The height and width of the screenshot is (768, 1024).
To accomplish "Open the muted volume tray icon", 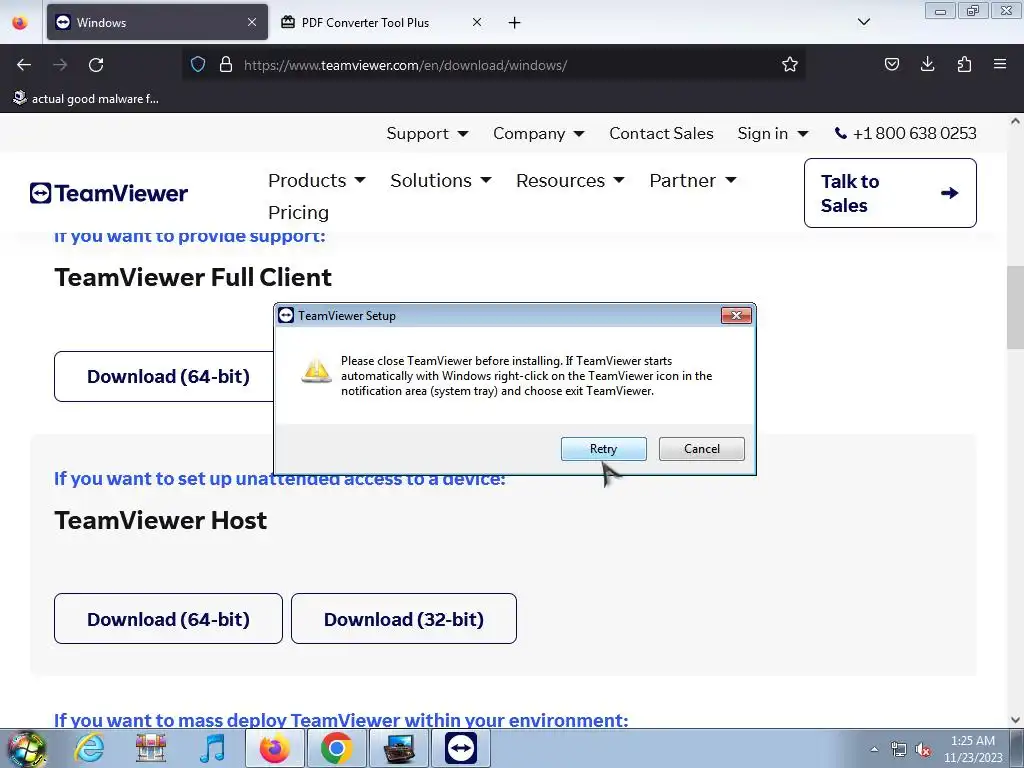I will click(923, 750).
